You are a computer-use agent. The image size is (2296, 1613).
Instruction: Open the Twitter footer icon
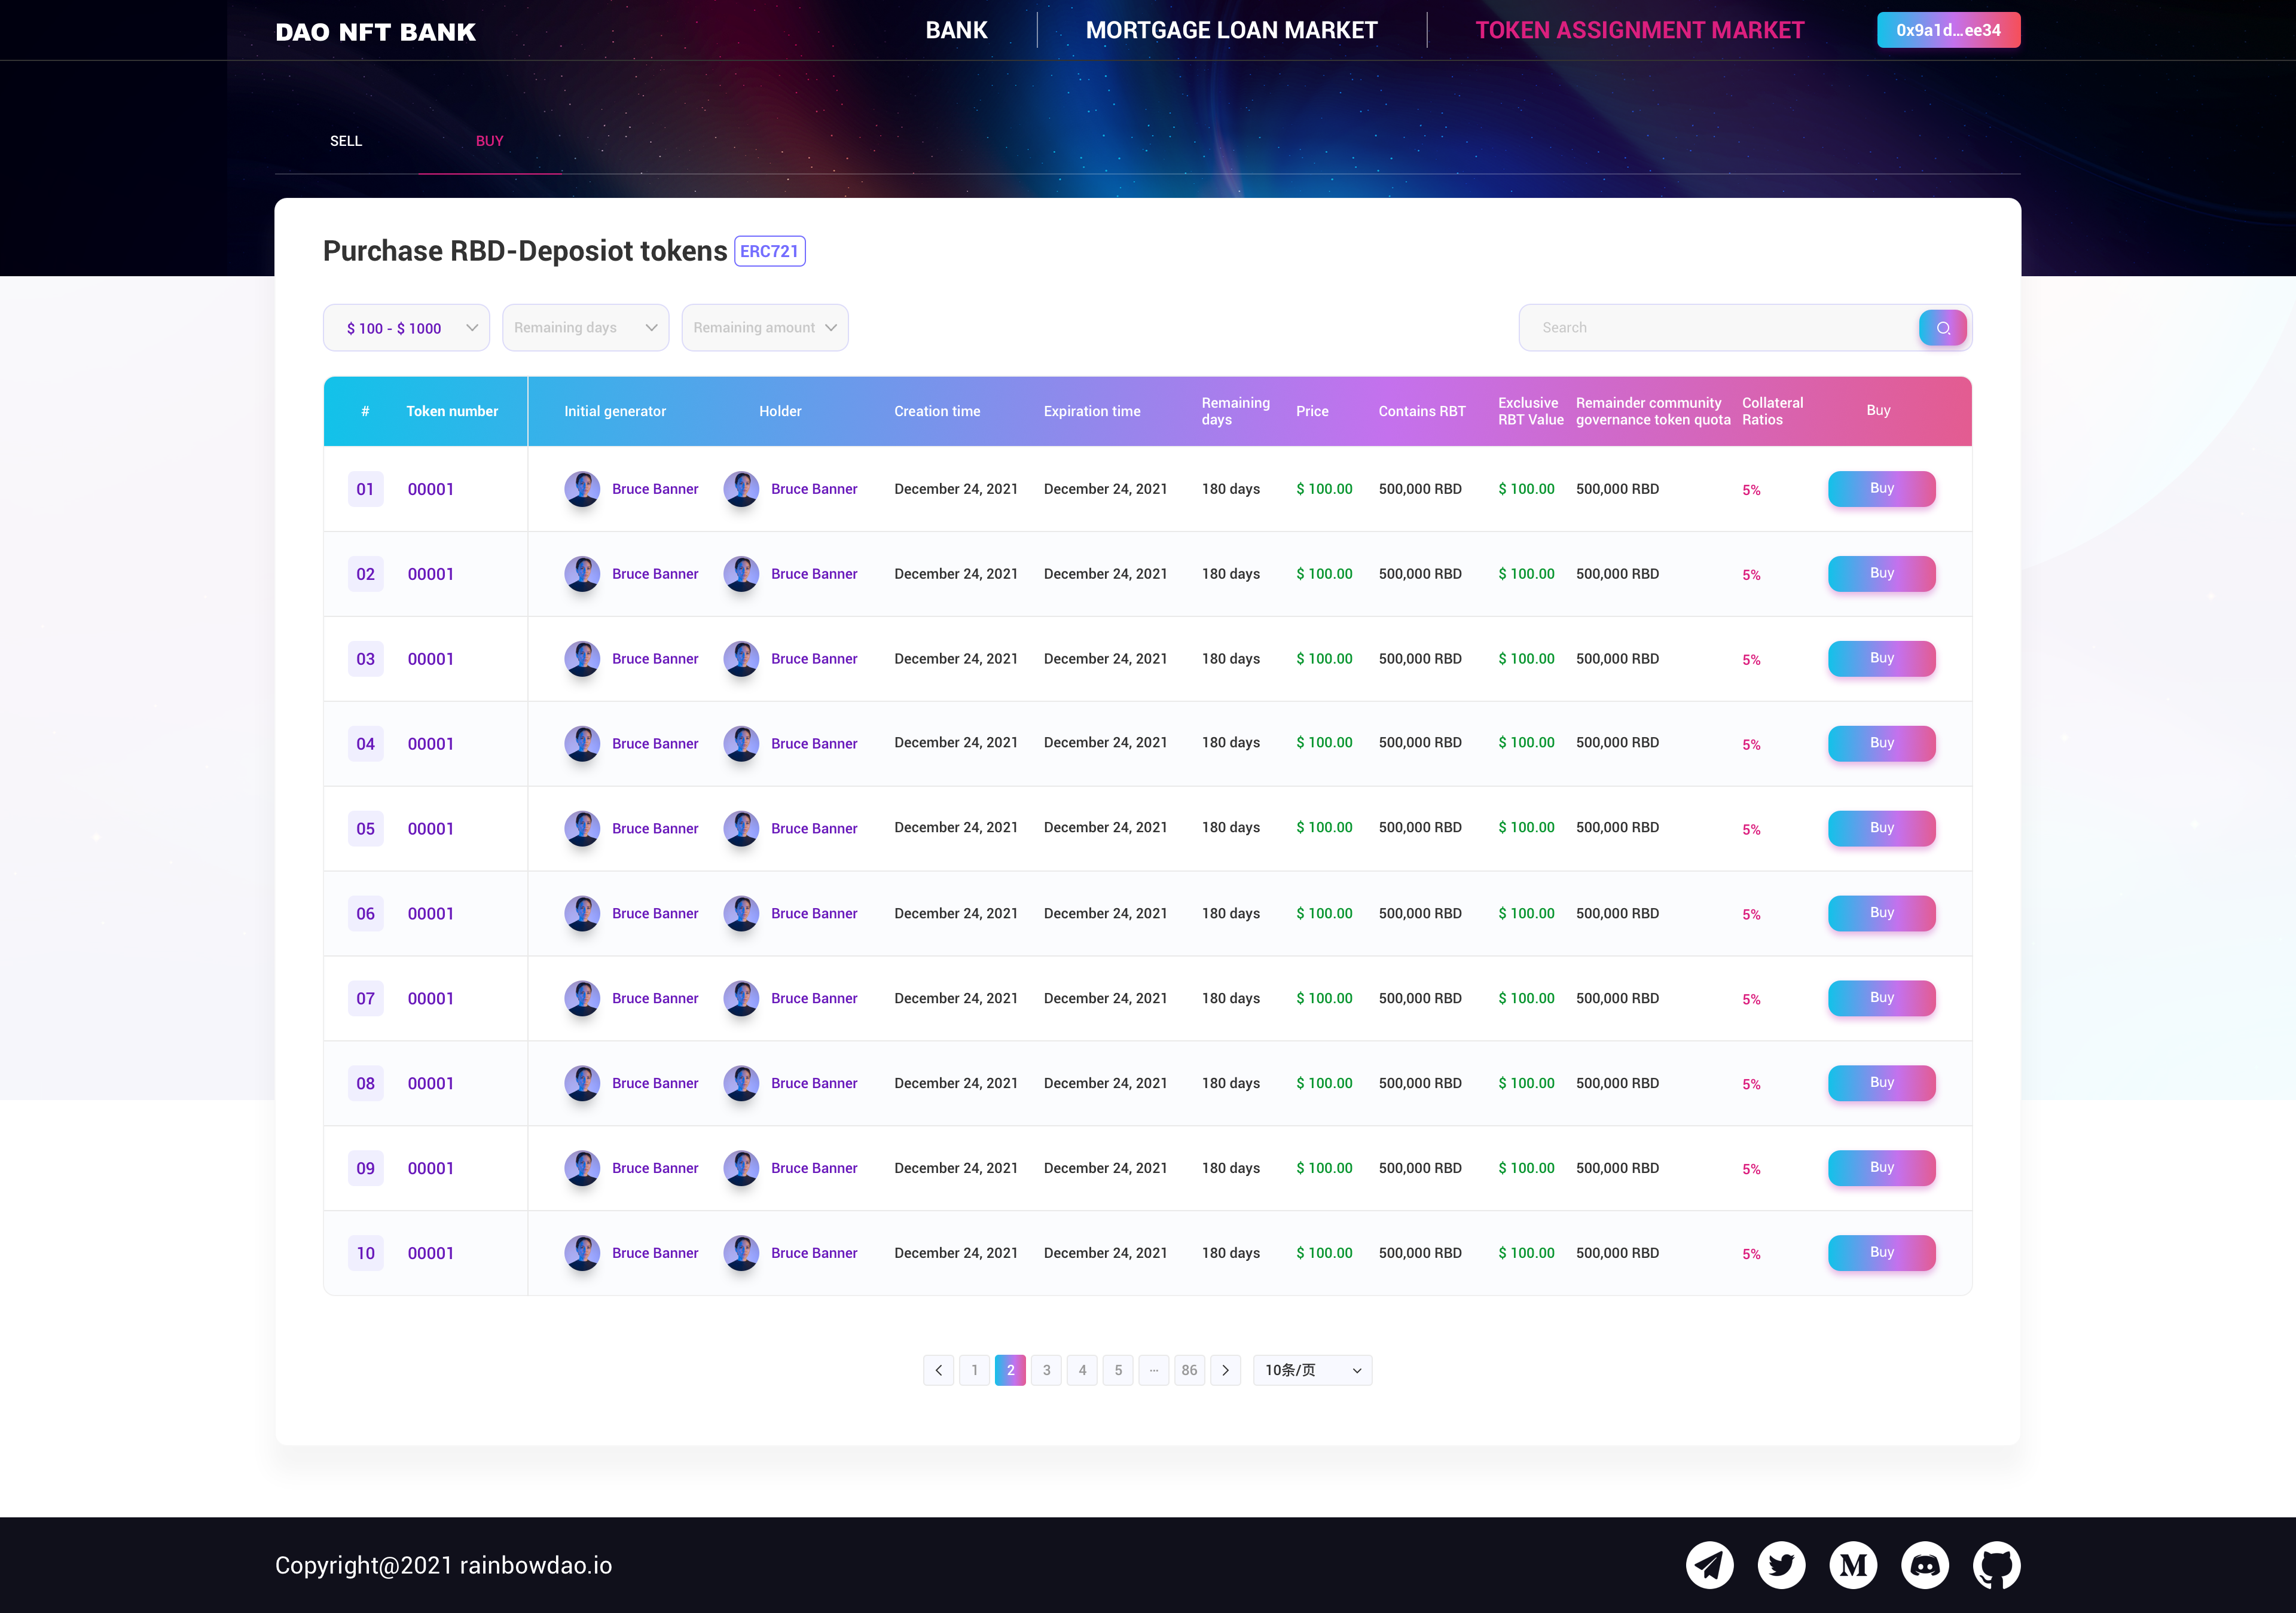(1781, 1565)
